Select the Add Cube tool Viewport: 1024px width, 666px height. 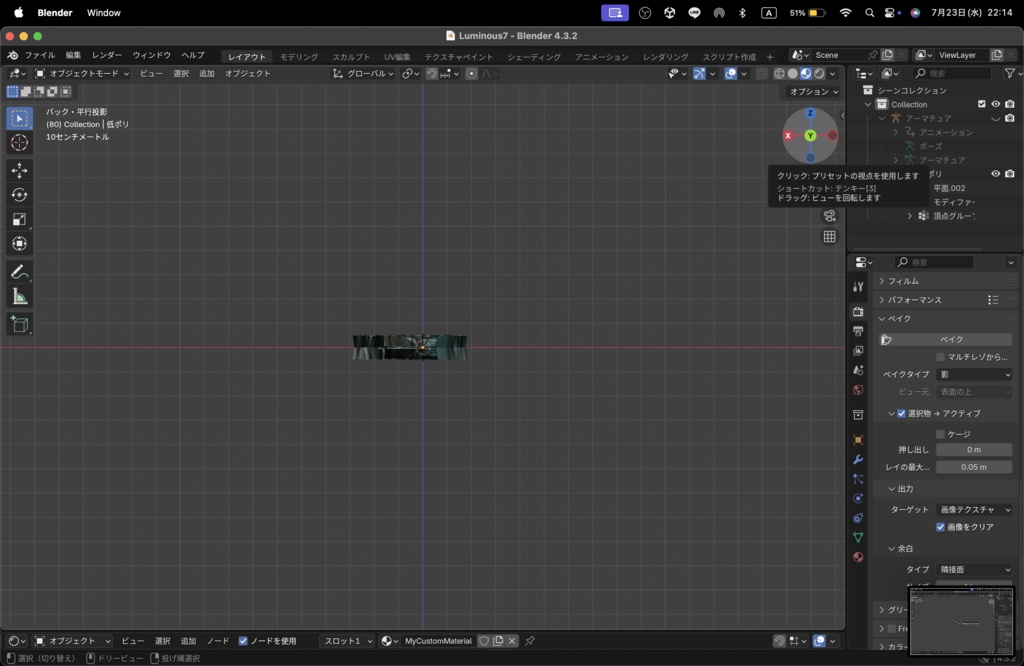point(19,324)
